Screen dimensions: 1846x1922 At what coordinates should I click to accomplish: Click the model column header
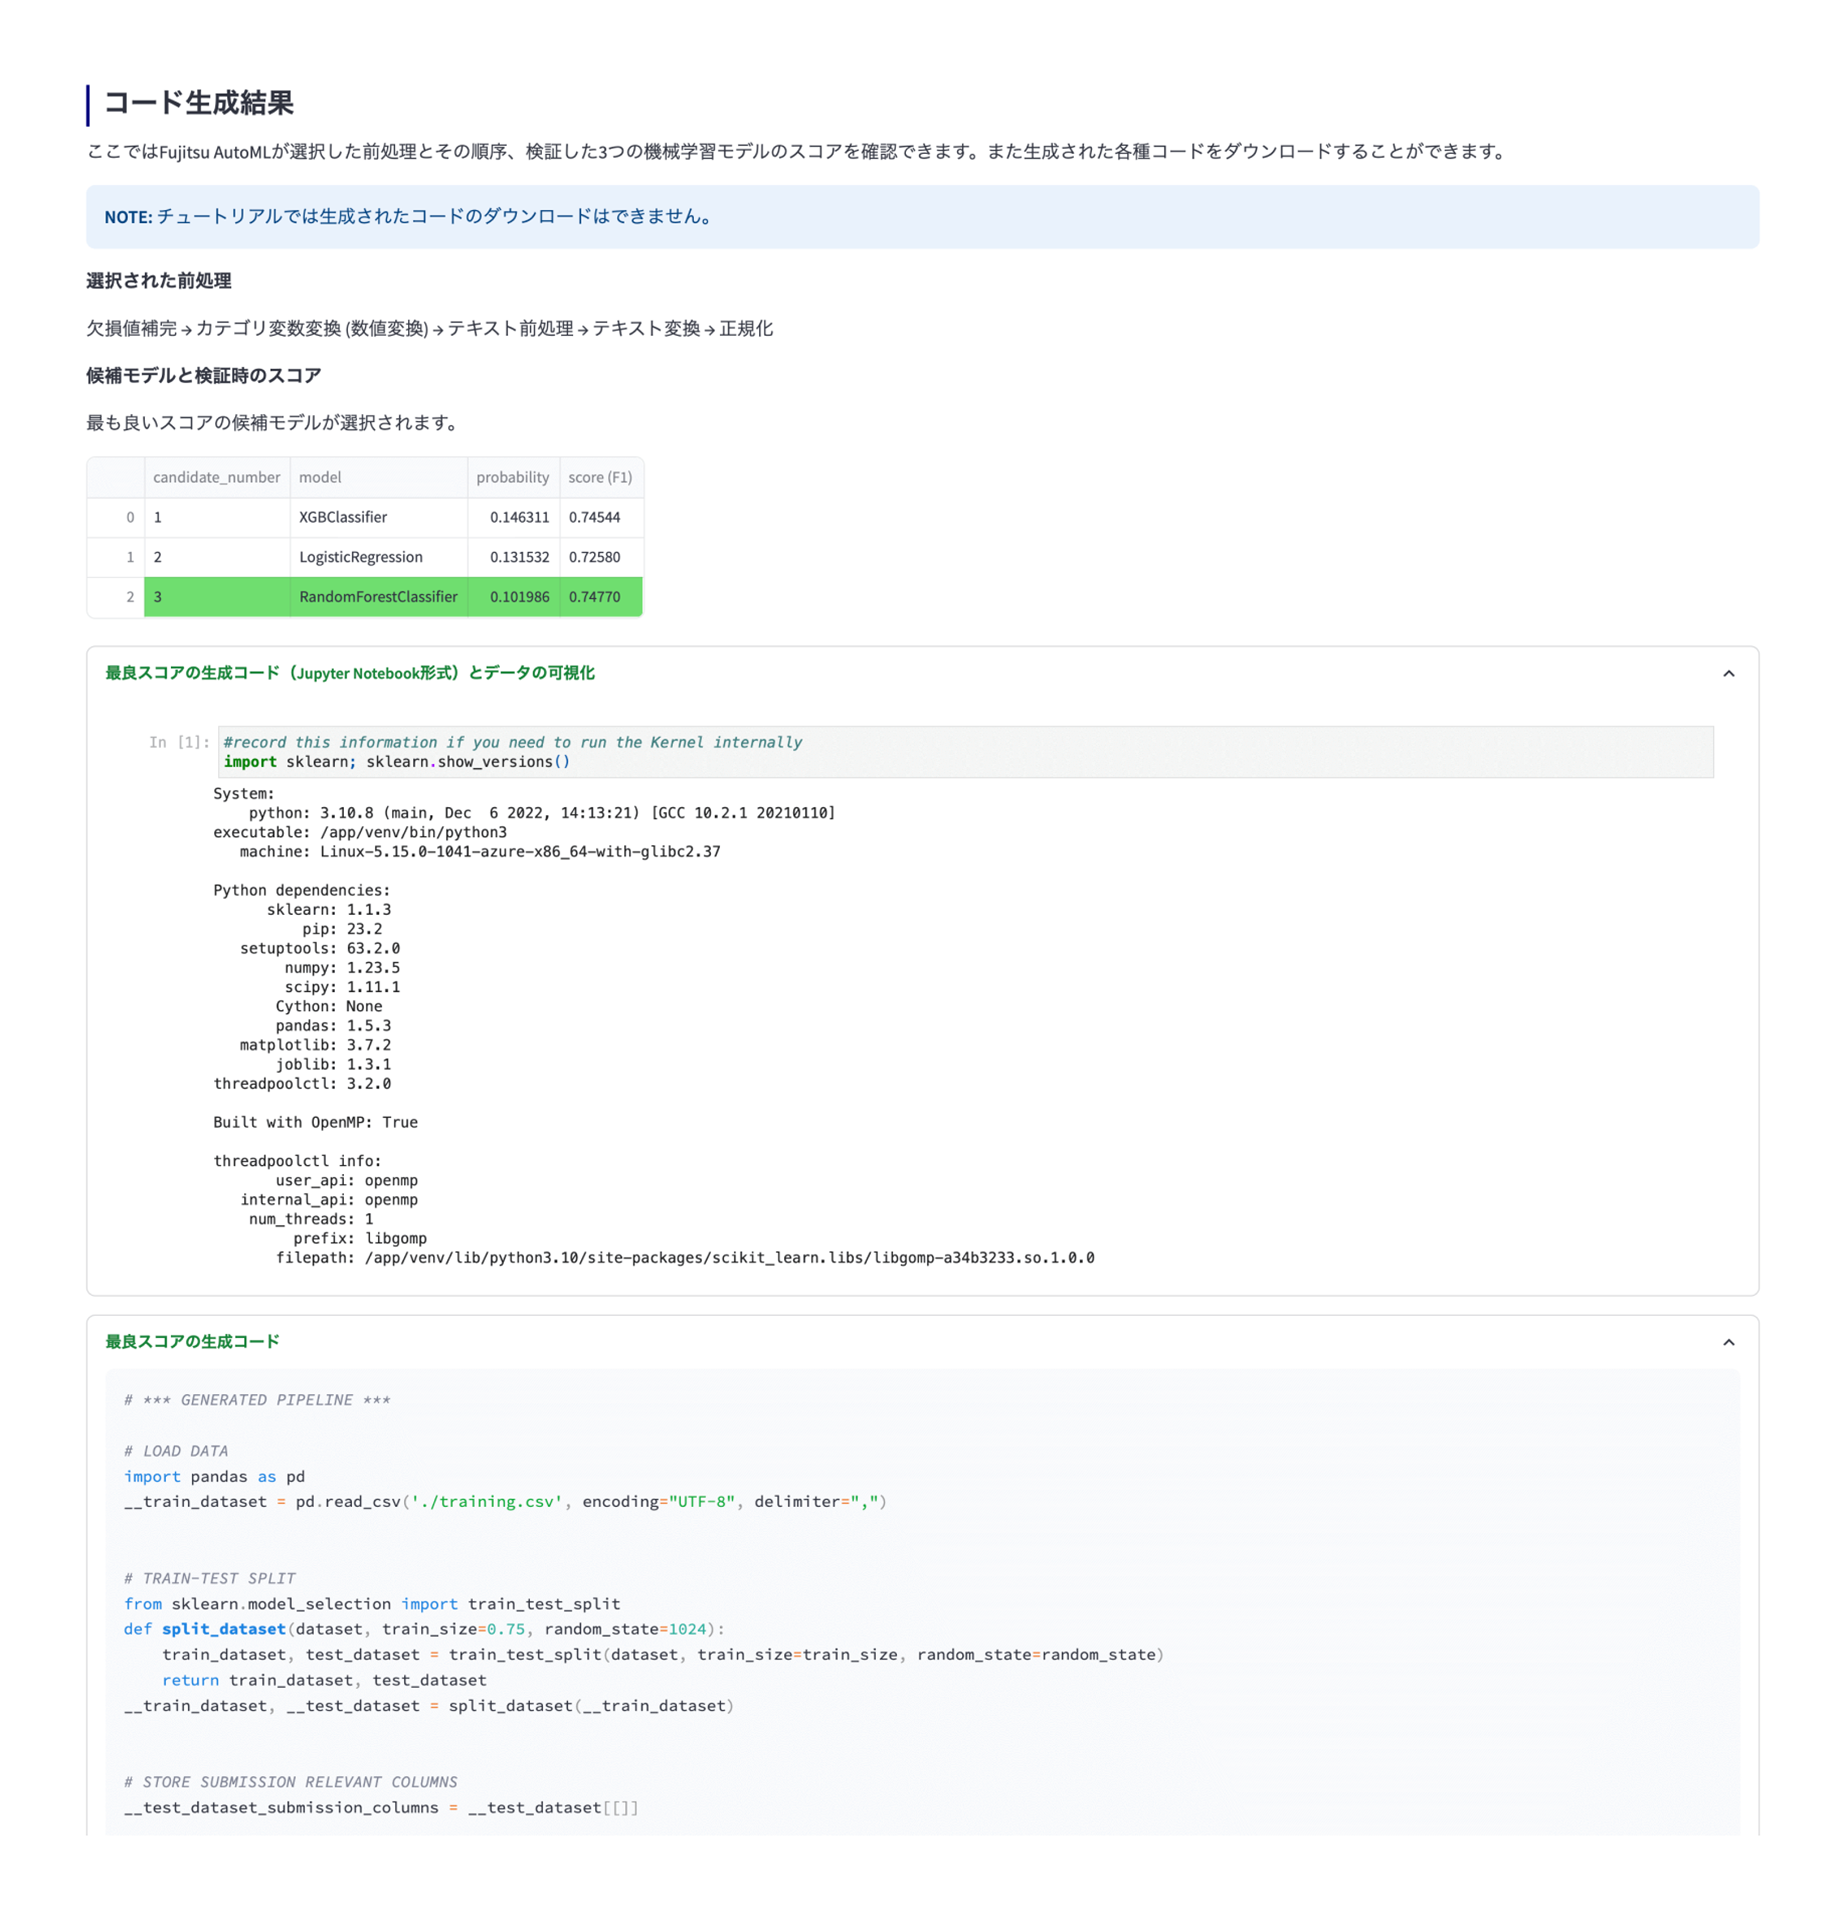(320, 477)
